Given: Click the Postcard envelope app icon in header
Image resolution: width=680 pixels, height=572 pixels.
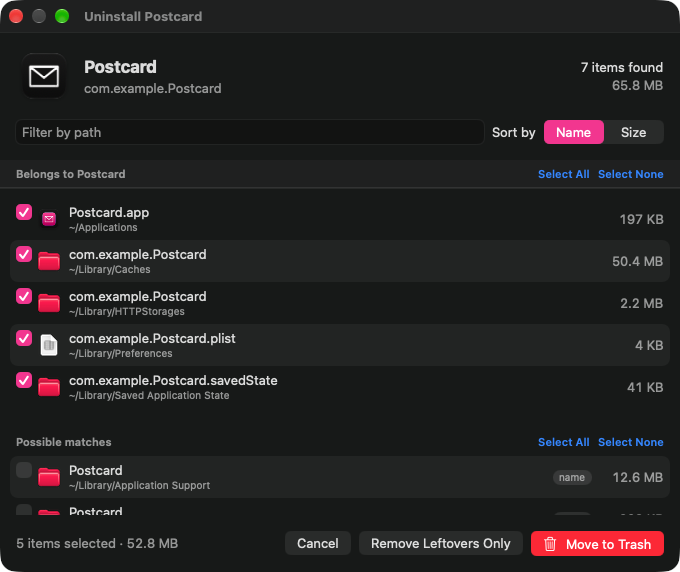Looking at the screenshot, I should point(44,76).
